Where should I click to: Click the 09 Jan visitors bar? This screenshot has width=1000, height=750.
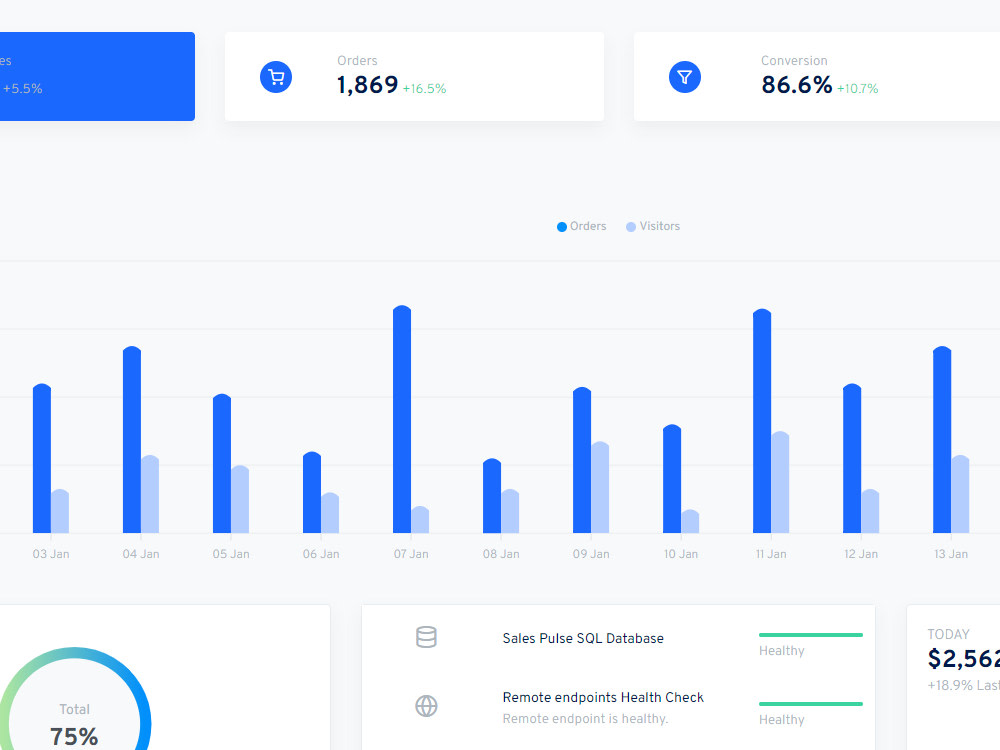pos(600,487)
